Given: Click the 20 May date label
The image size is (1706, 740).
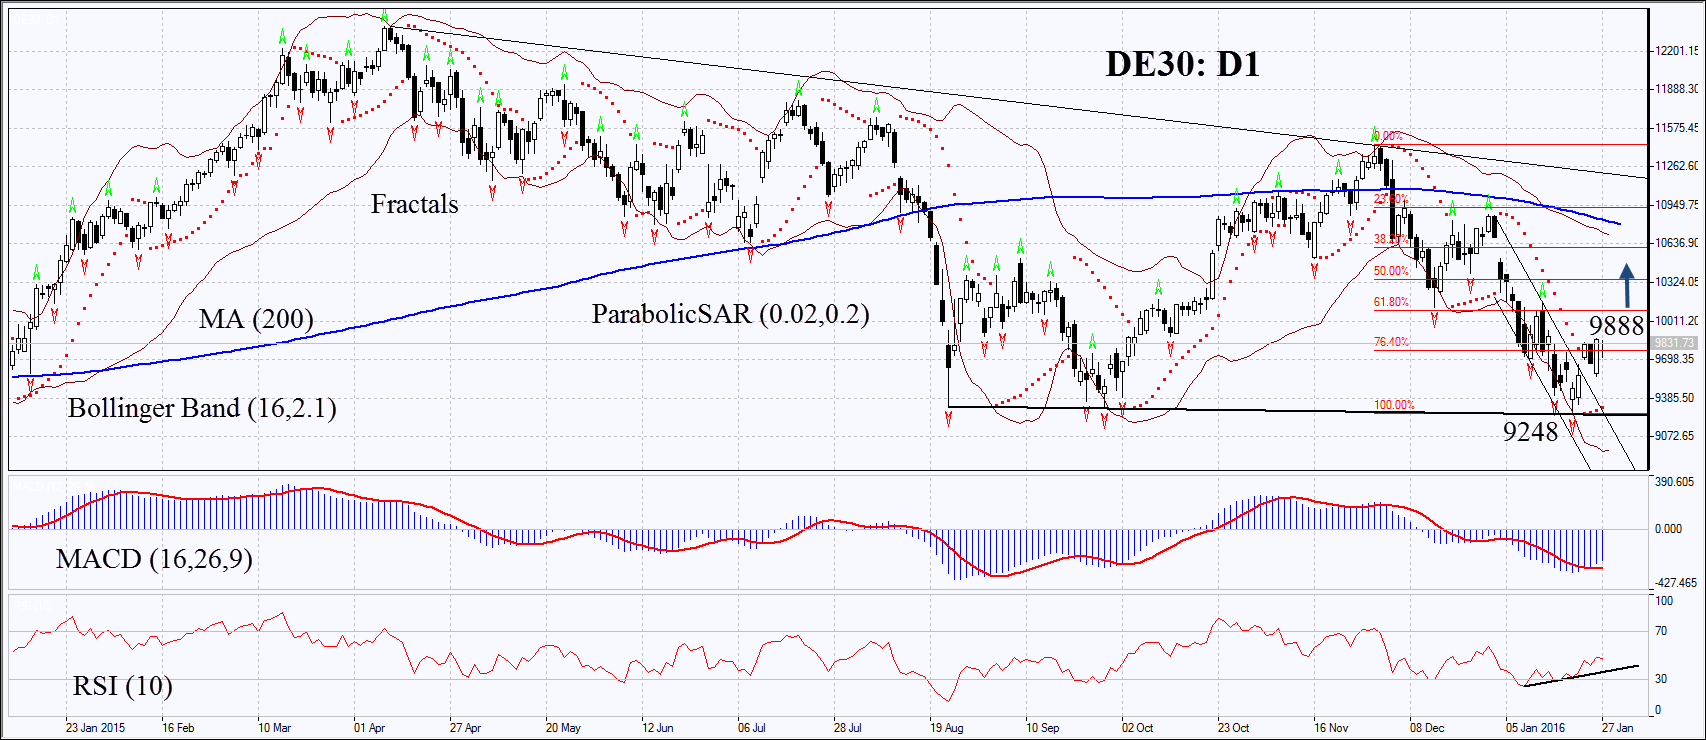Looking at the screenshot, I should pos(563,727).
